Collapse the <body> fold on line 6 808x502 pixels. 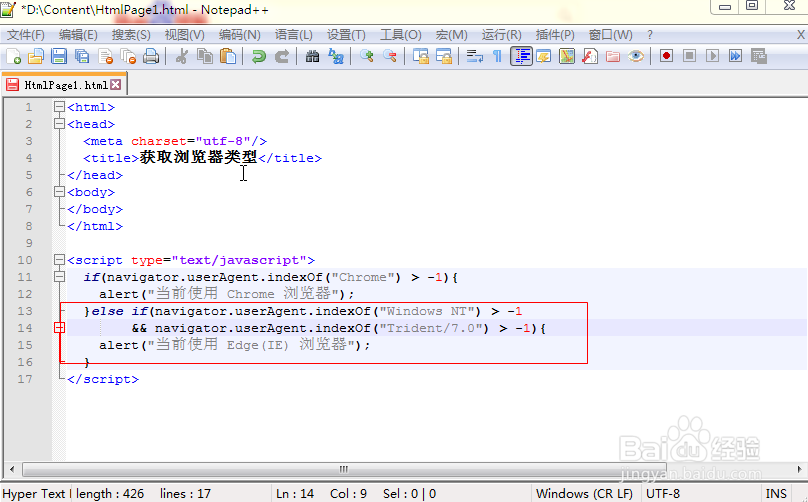[59, 192]
